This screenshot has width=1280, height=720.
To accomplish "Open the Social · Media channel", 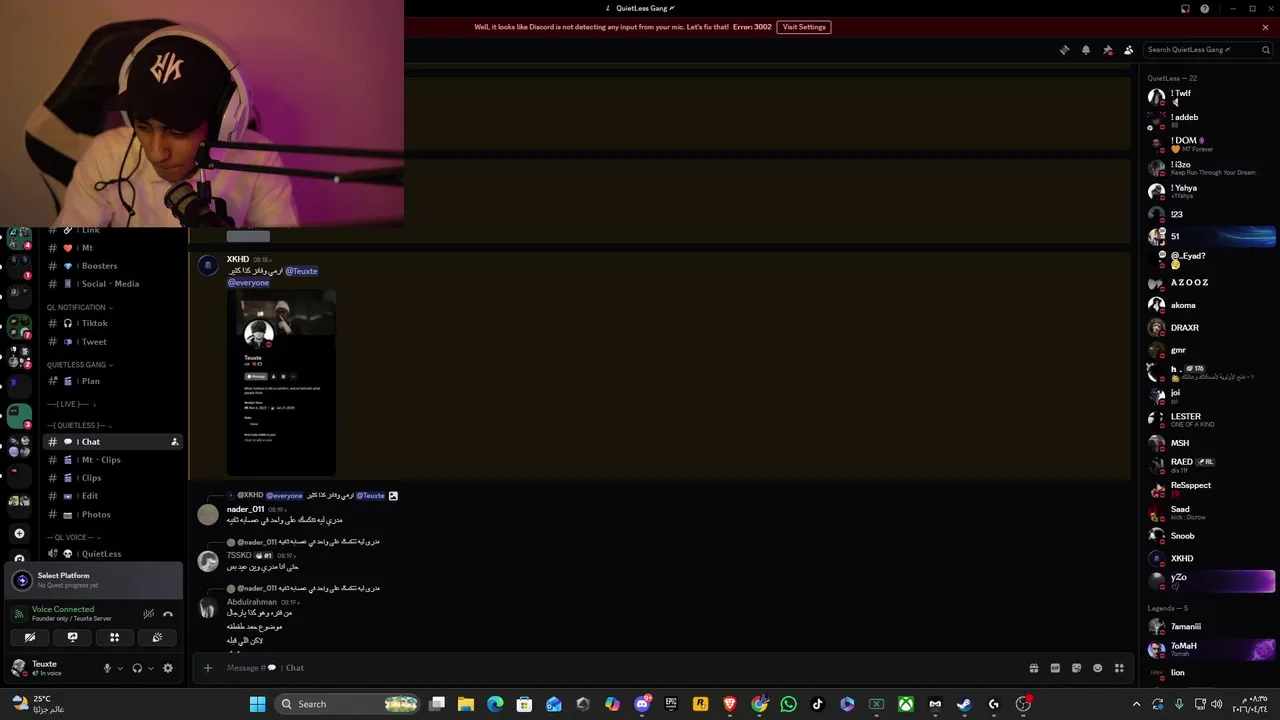I will pos(112,284).
